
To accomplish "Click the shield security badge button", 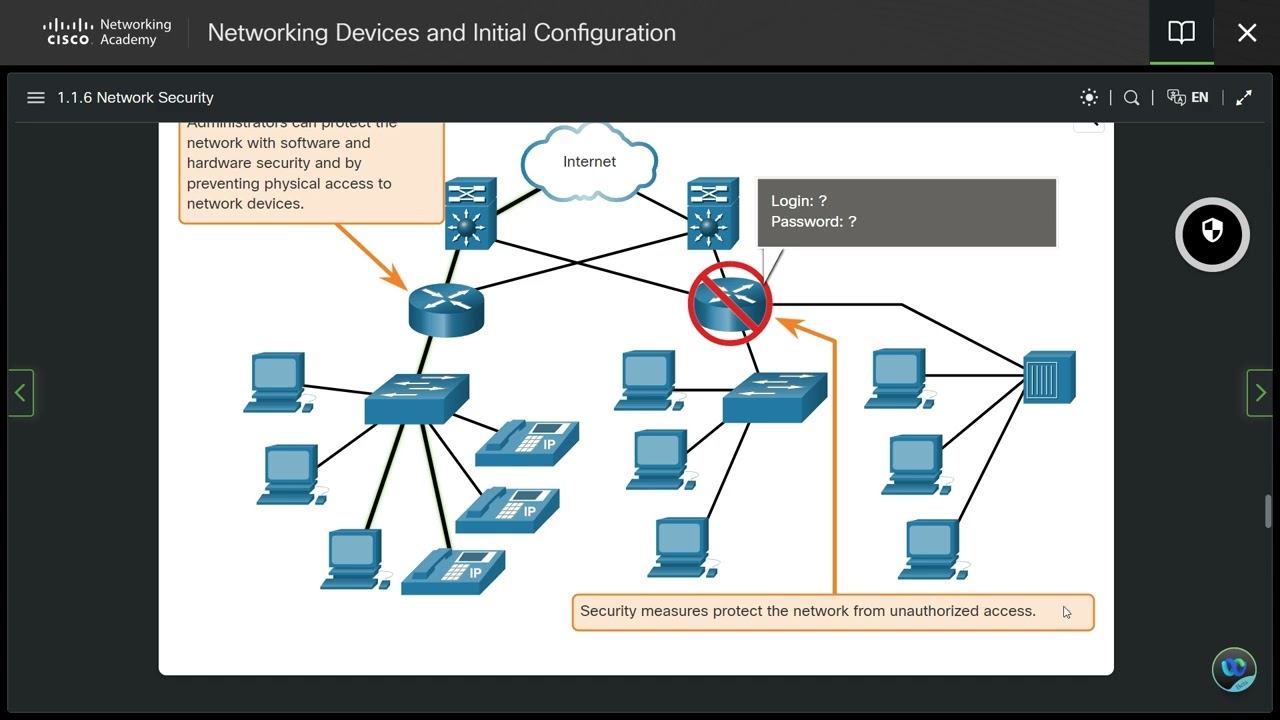I will 1212,234.
